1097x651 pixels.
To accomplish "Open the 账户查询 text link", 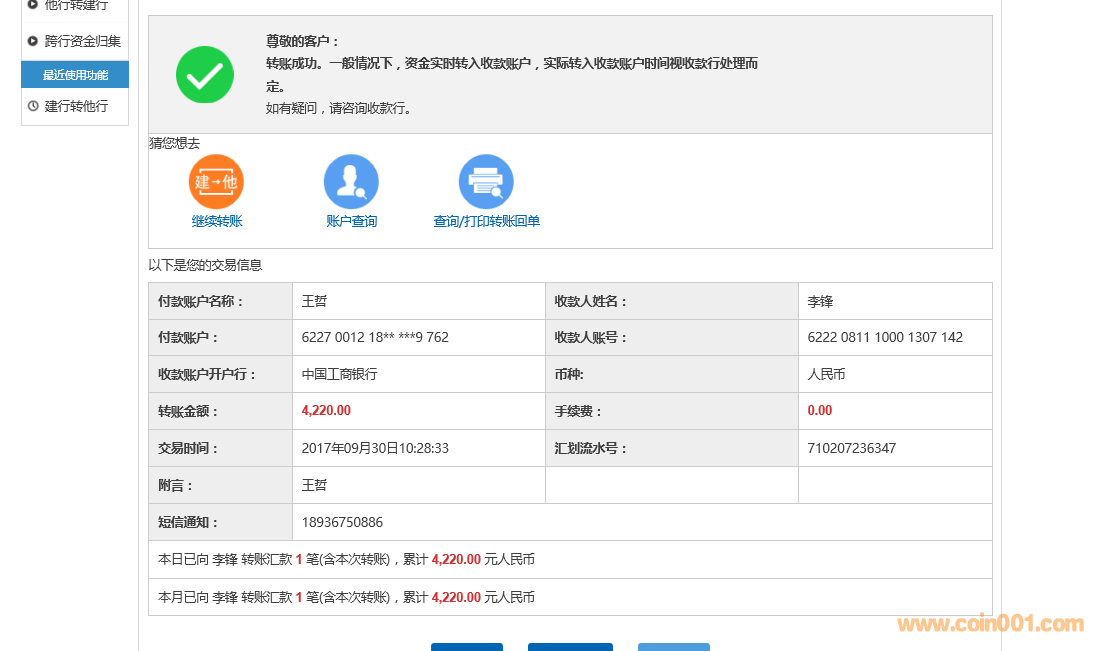I will click(x=352, y=221).
